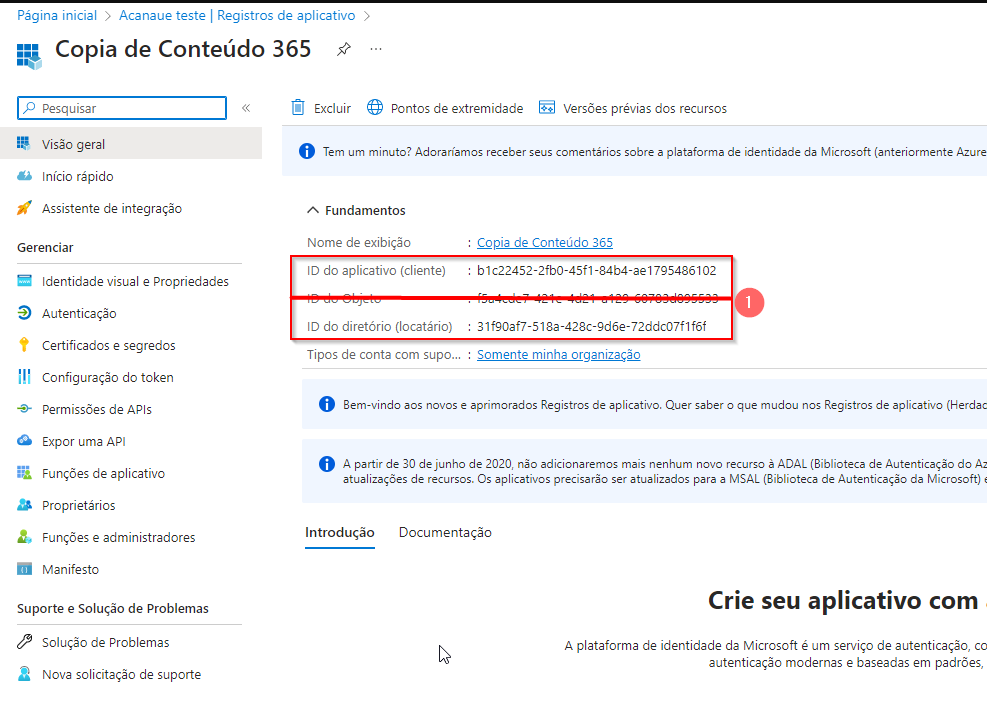The width and height of the screenshot is (987, 701).
Task: Click the Solução de Problemas wrench icon
Action: (25, 642)
